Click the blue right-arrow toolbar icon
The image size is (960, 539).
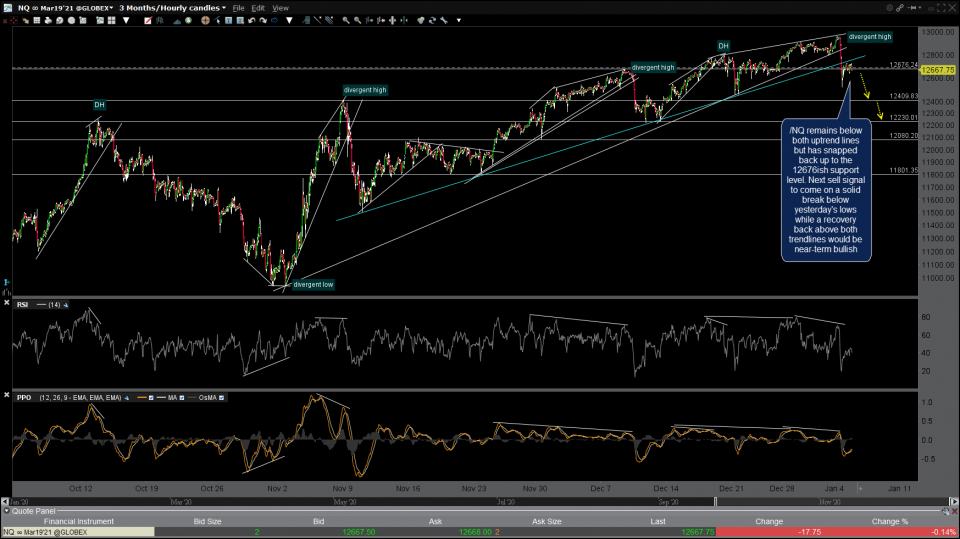(x=274, y=20)
